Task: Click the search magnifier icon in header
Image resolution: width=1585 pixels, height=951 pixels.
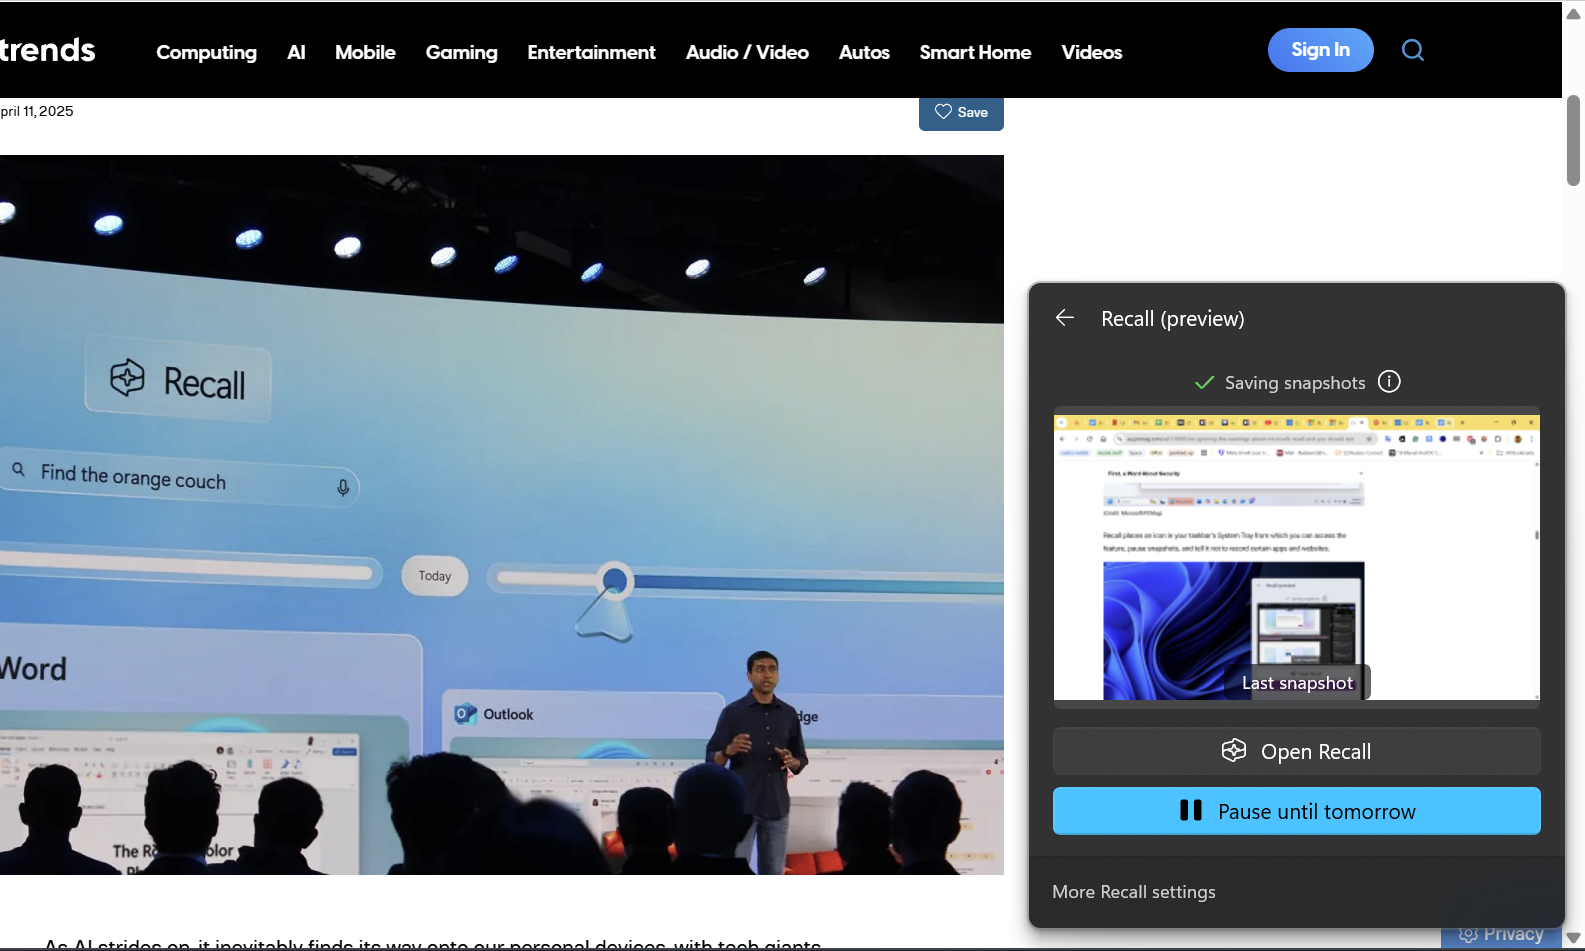Action: coord(1412,50)
